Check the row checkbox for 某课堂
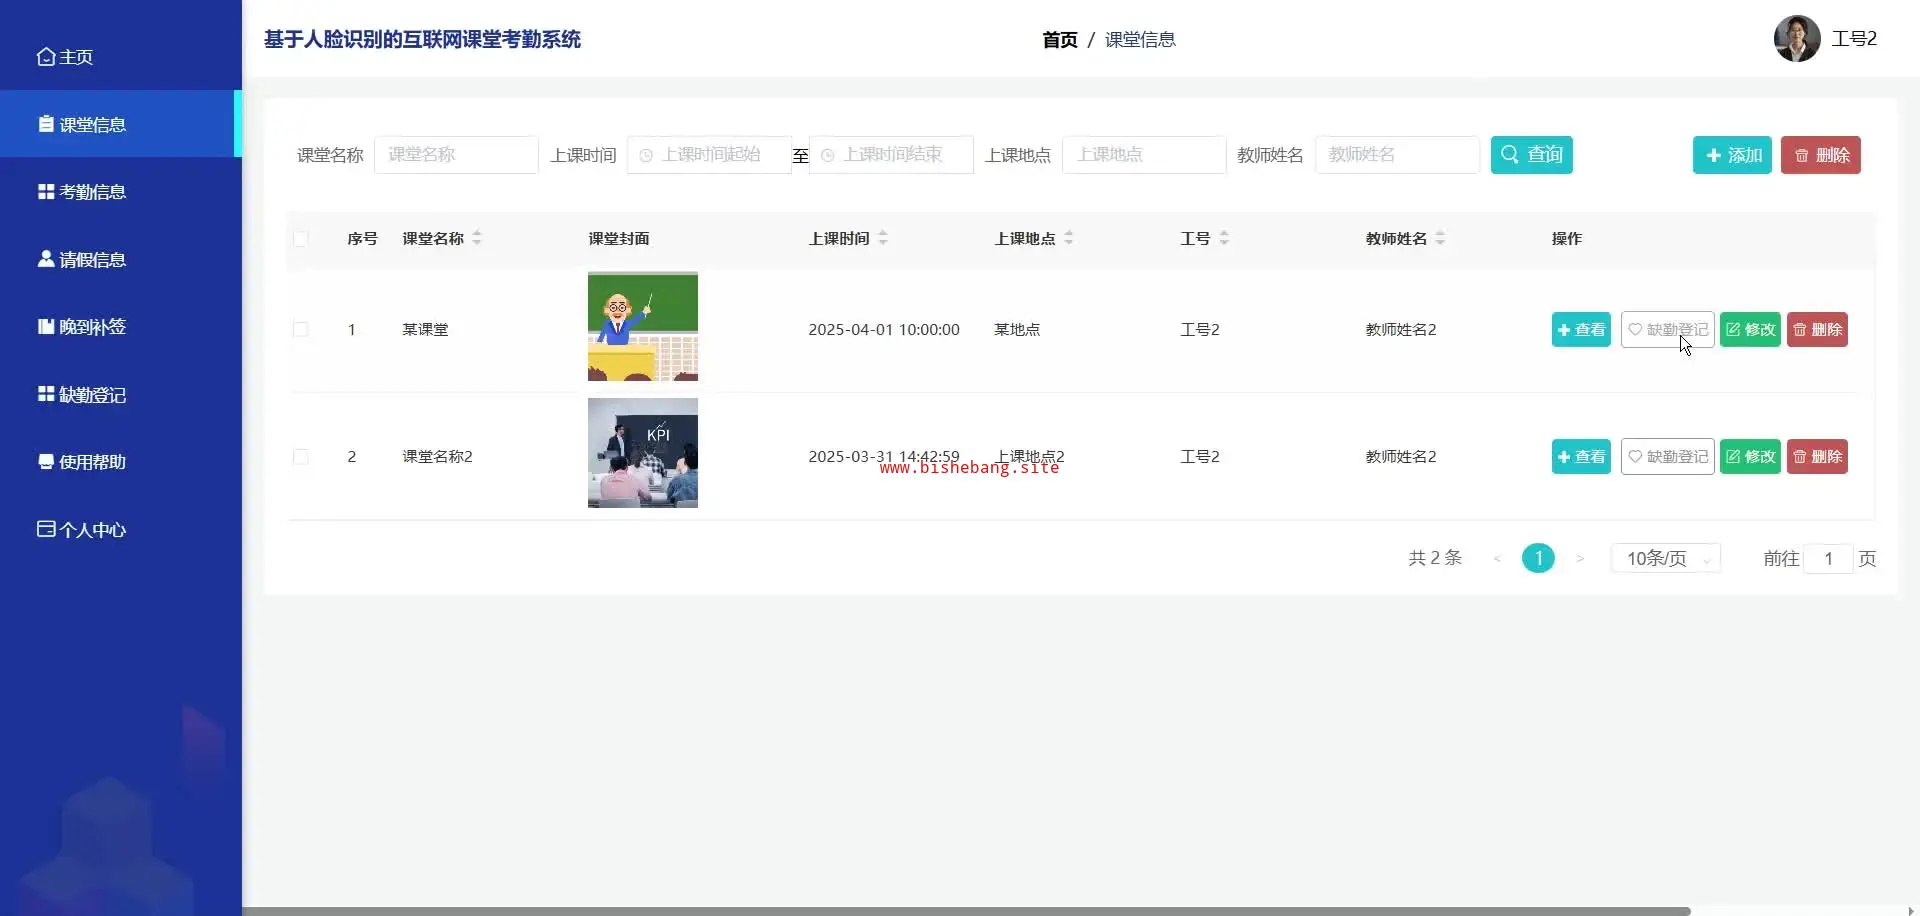This screenshot has width=1920, height=916. click(300, 330)
